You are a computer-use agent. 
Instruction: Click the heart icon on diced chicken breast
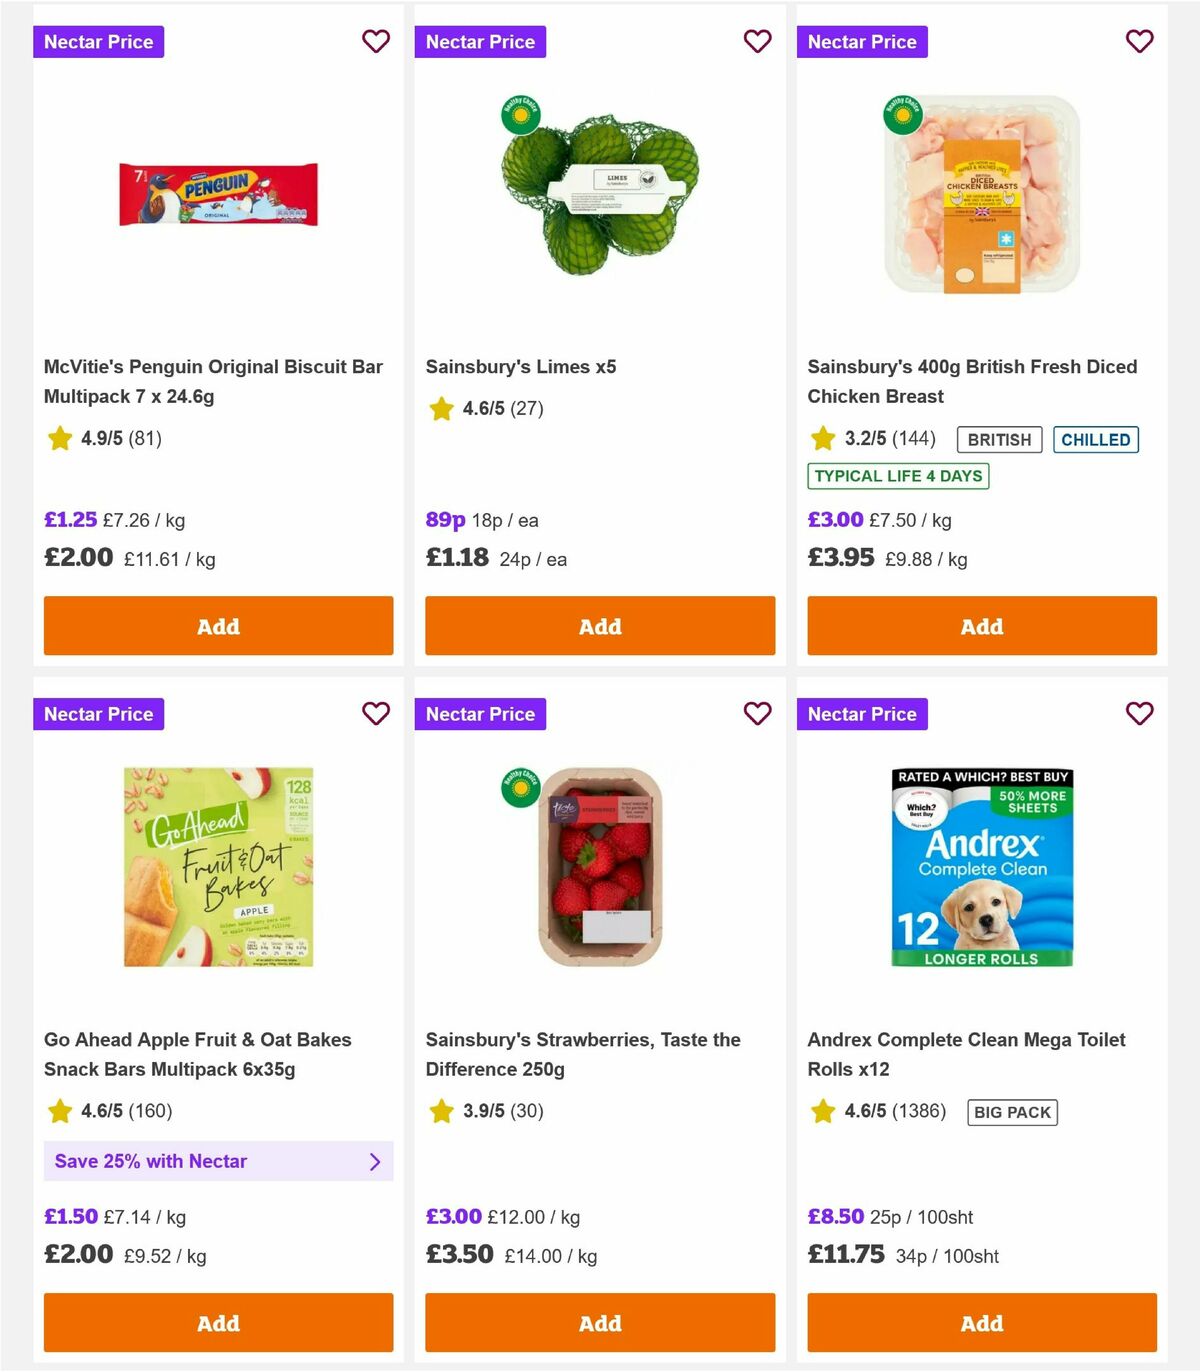(x=1139, y=41)
